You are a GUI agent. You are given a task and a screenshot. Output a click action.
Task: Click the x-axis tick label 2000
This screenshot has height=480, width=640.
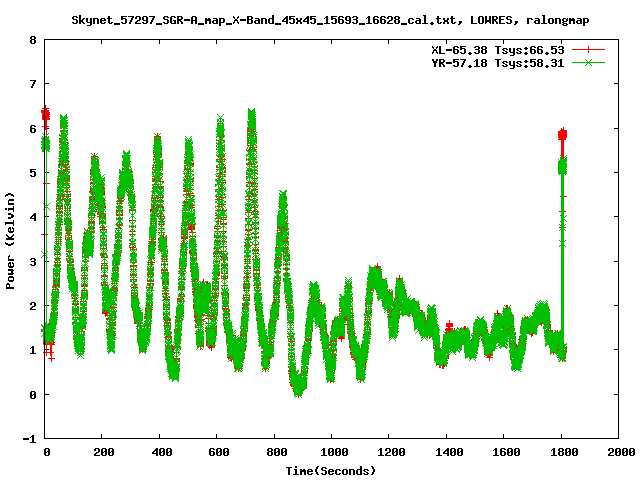click(x=621, y=452)
